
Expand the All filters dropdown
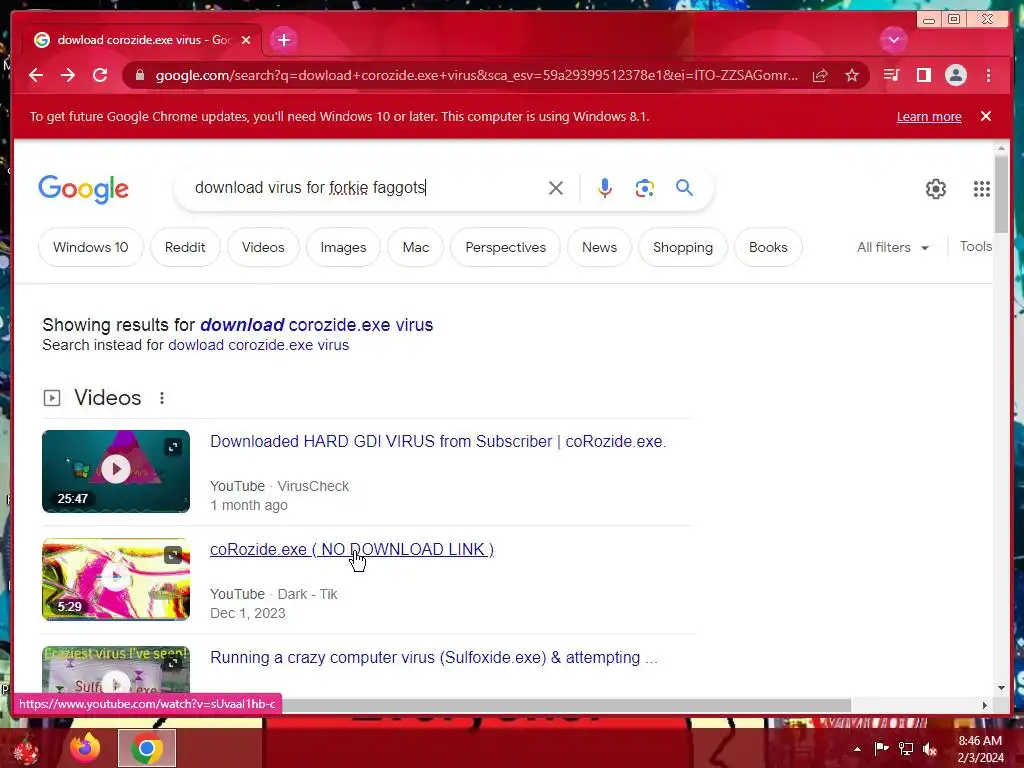(893, 248)
